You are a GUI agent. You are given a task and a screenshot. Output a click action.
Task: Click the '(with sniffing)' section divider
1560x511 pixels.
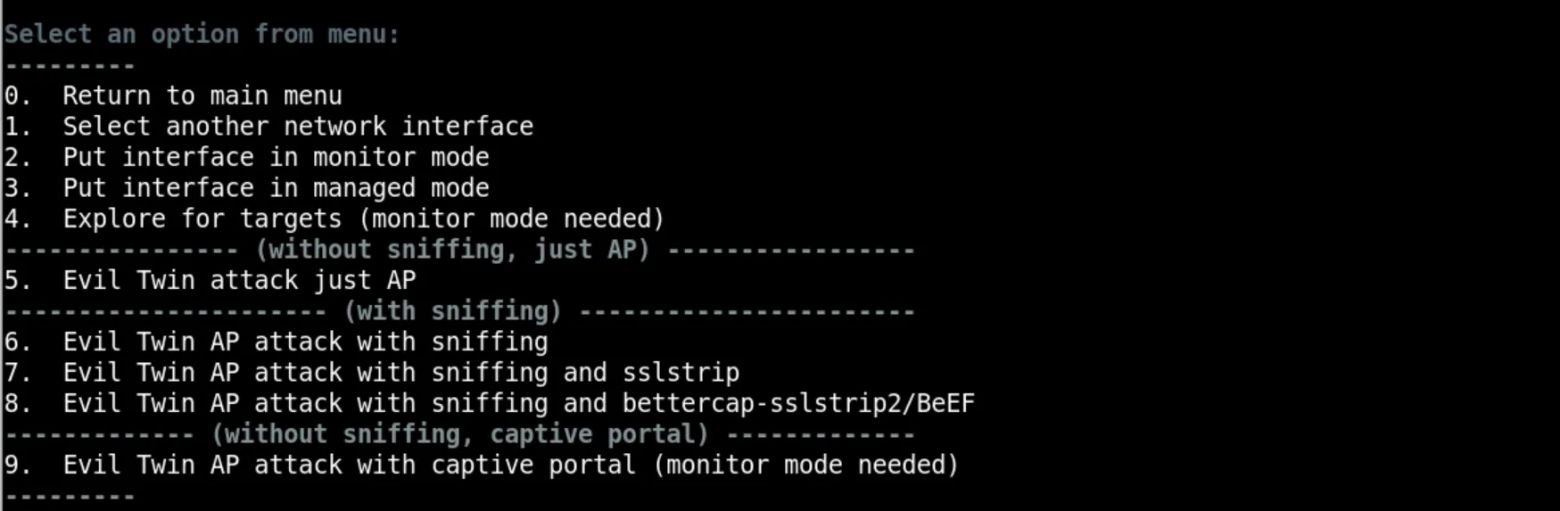(452, 311)
